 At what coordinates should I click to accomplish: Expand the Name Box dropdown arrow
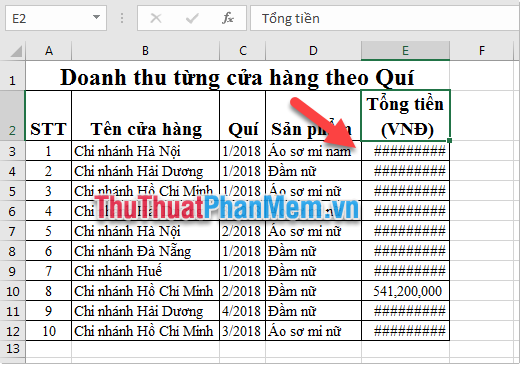[96, 17]
